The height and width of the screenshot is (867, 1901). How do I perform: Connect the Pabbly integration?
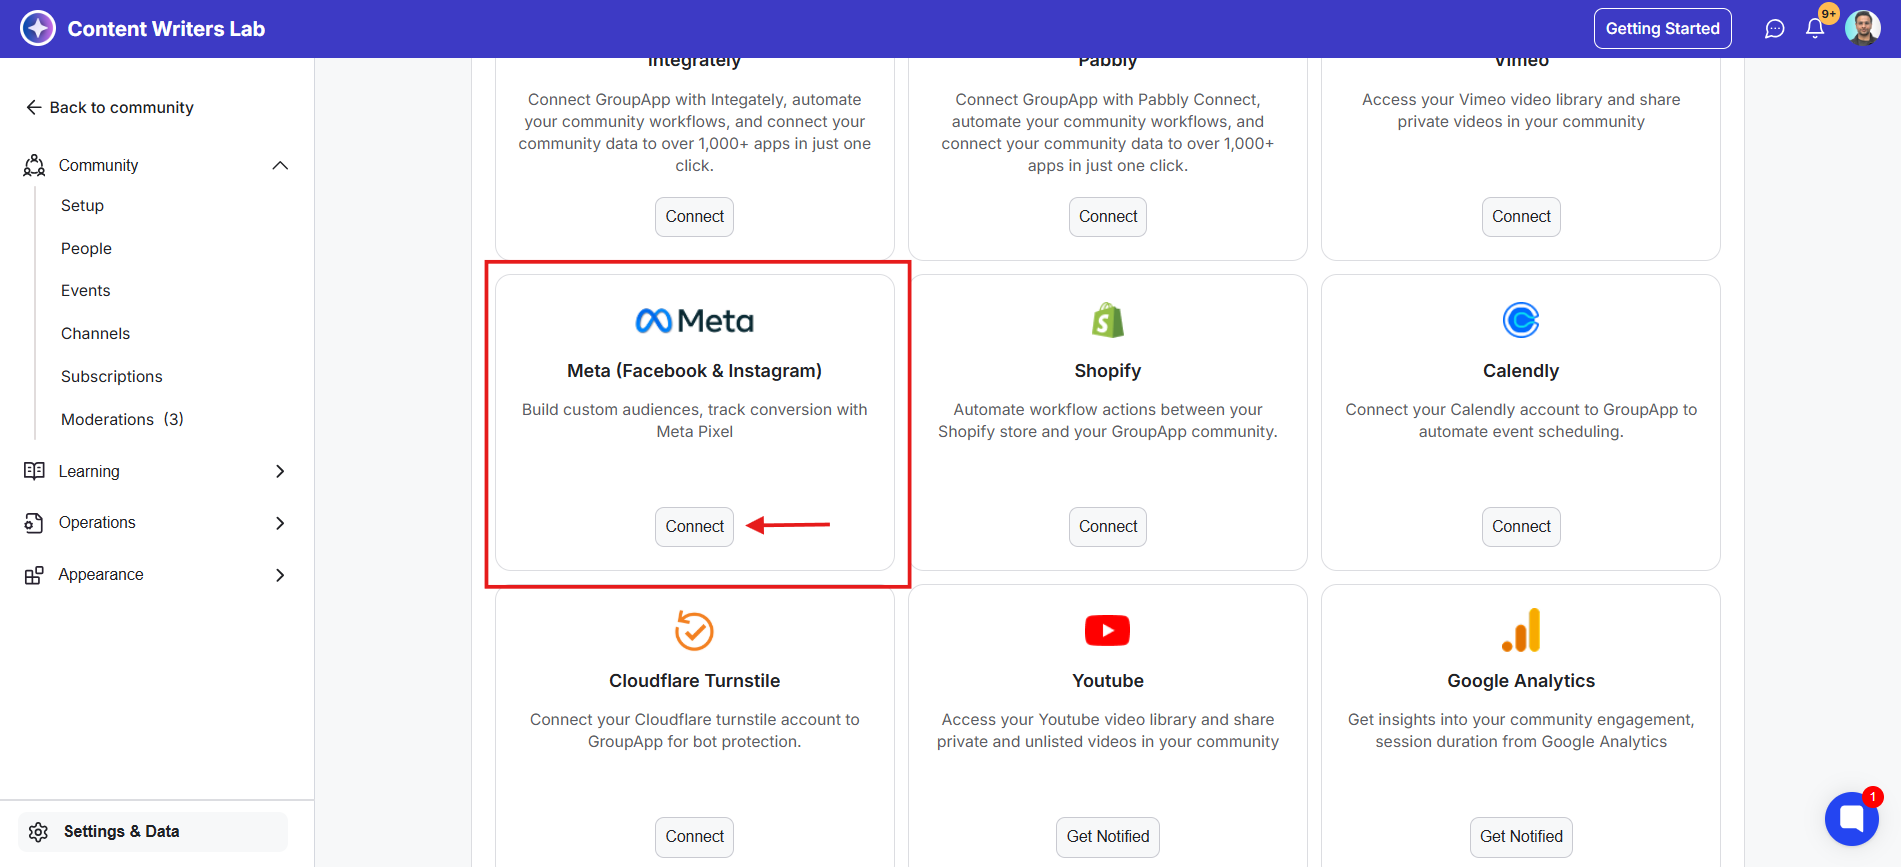click(1108, 217)
